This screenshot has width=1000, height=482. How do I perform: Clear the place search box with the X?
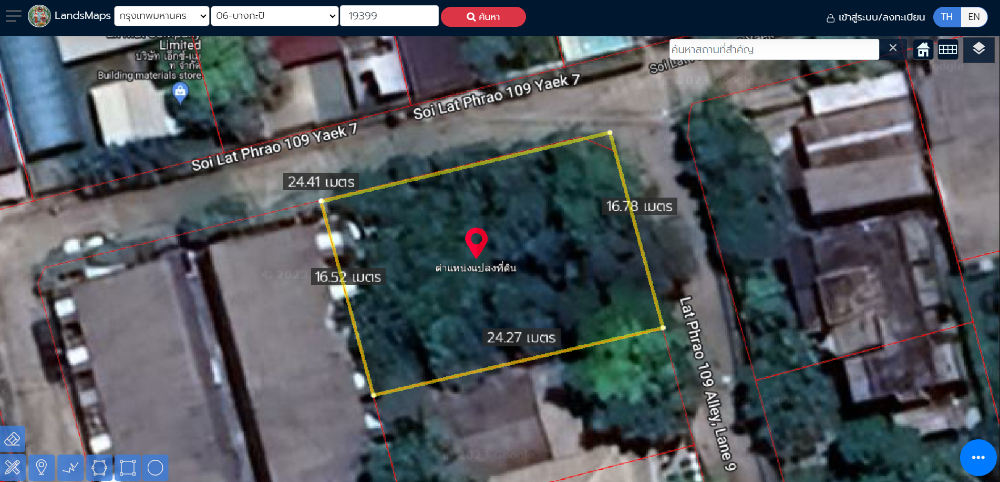click(x=893, y=48)
